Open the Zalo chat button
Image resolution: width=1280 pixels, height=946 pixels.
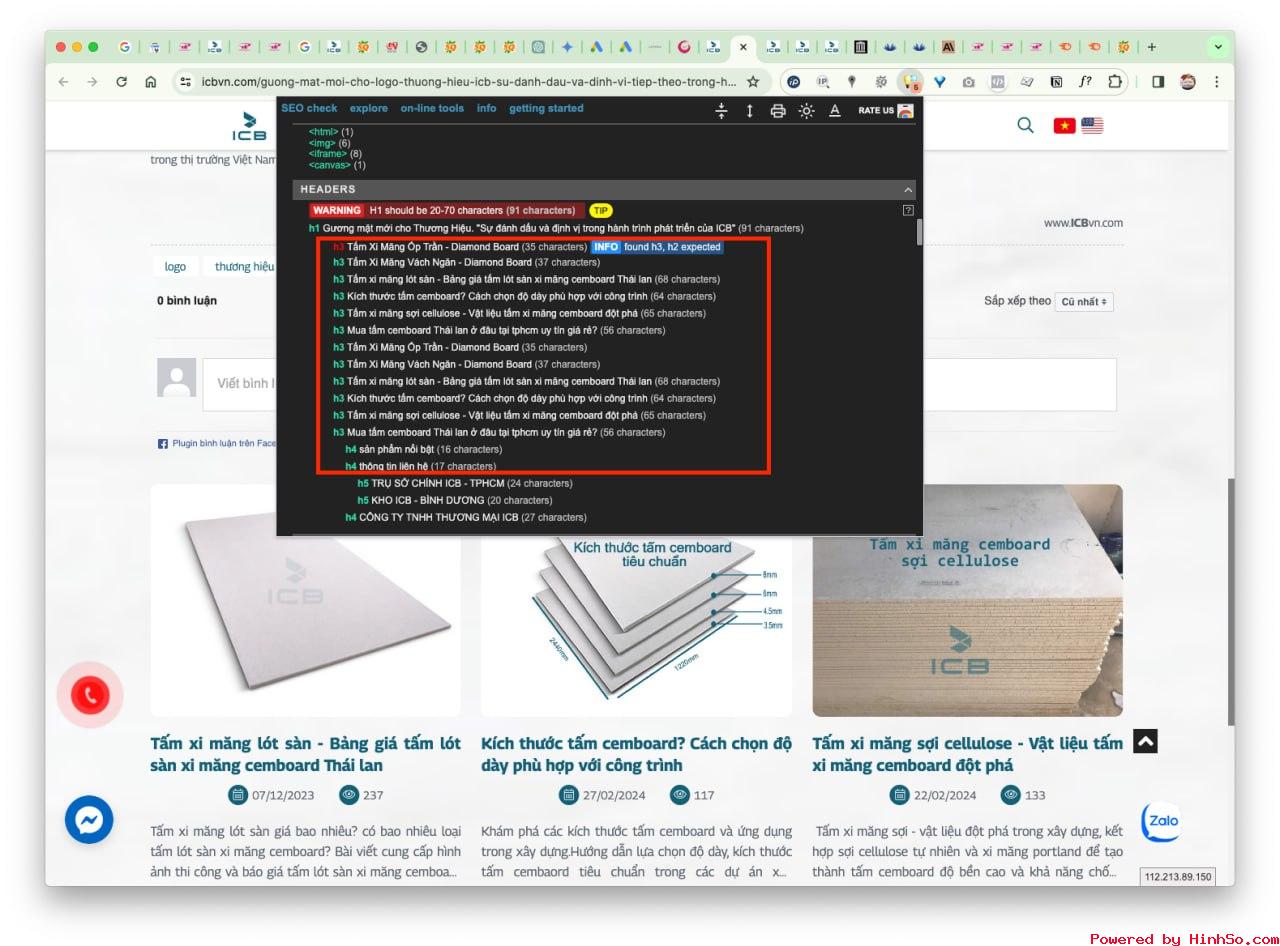[1162, 821]
